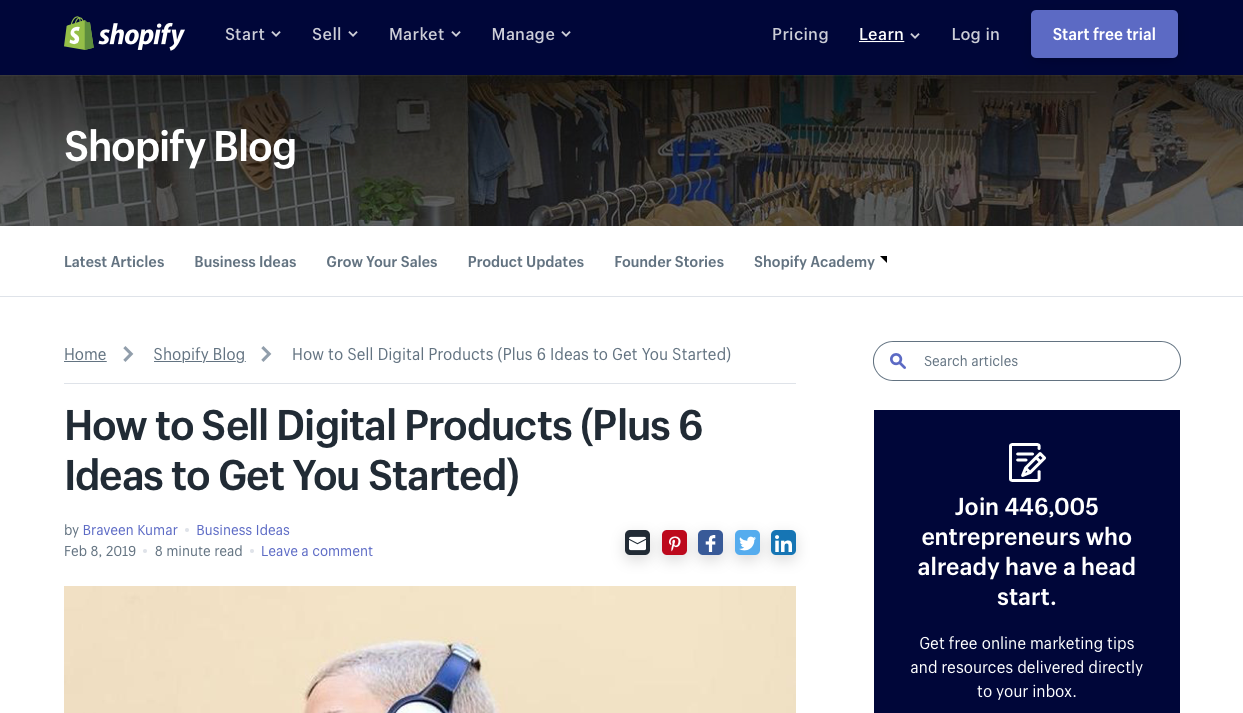Expand the Sell dropdown menu
The height and width of the screenshot is (713, 1243).
pyautogui.click(x=335, y=34)
